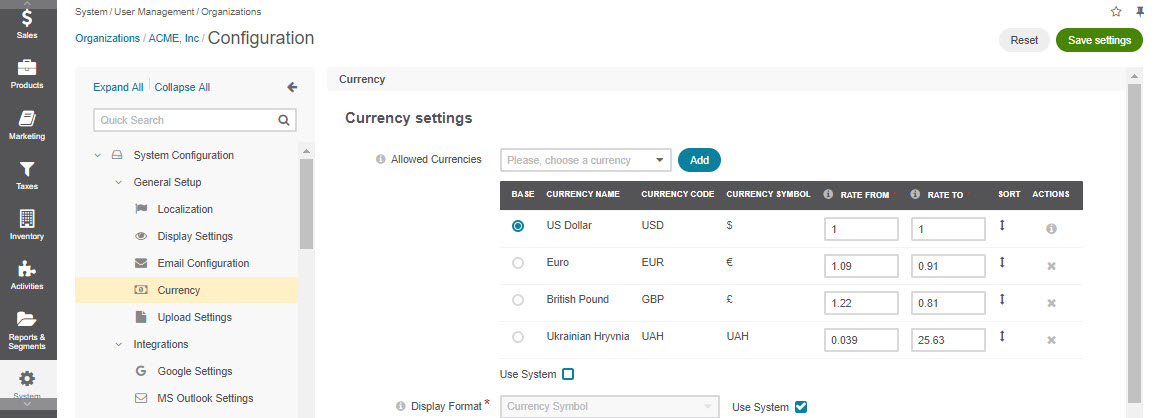
Task: Select Euro as base currency
Action: 518,263
